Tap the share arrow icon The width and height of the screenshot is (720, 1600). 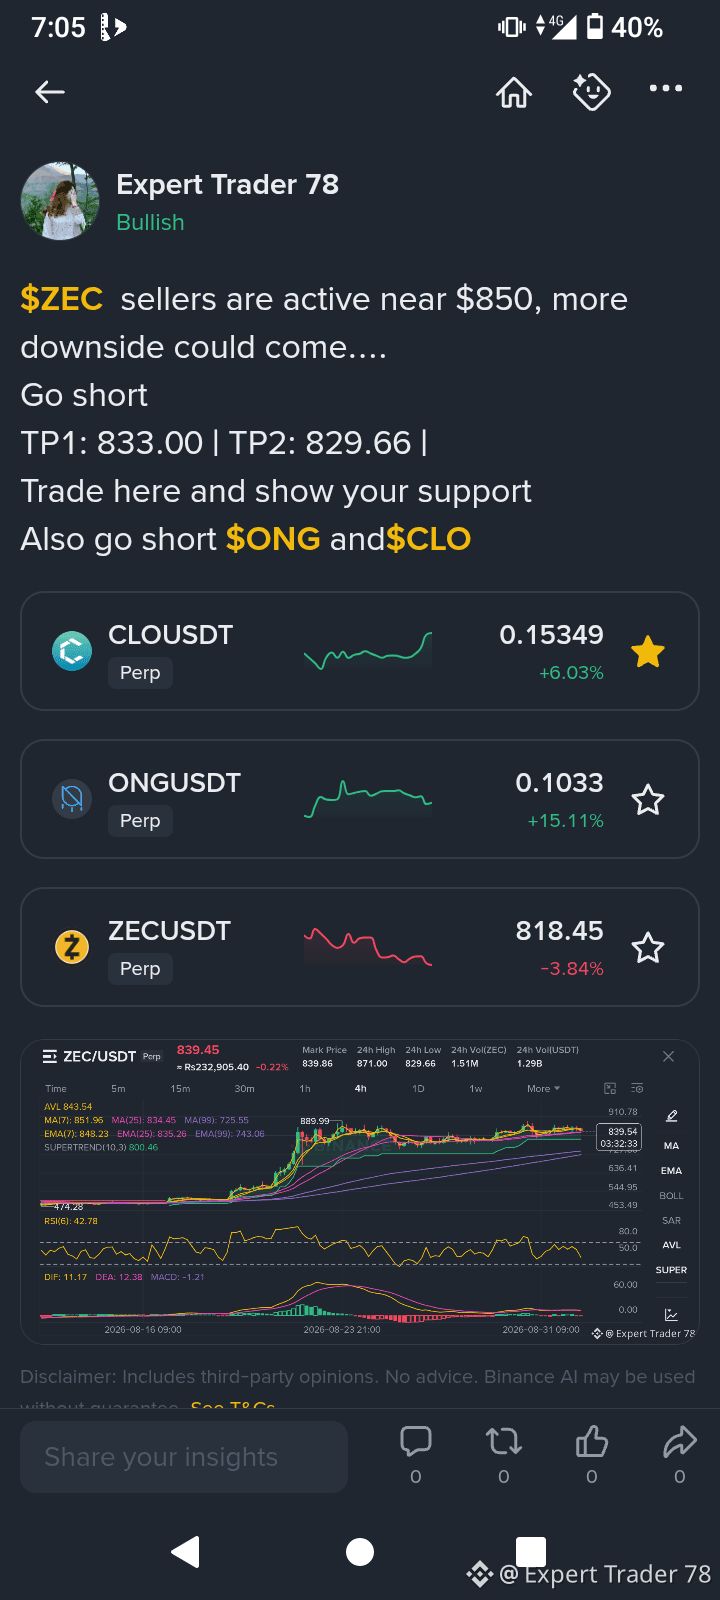[x=680, y=1441]
